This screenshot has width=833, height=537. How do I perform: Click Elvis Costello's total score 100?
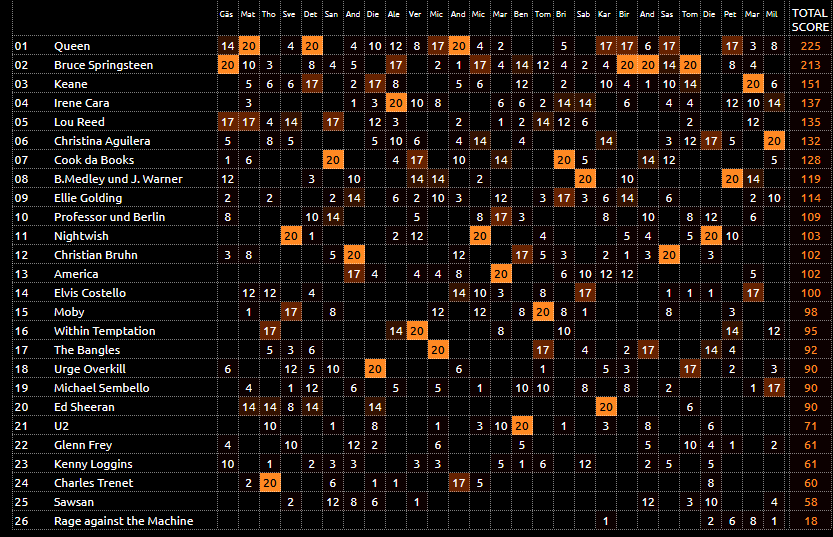pos(811,293)
